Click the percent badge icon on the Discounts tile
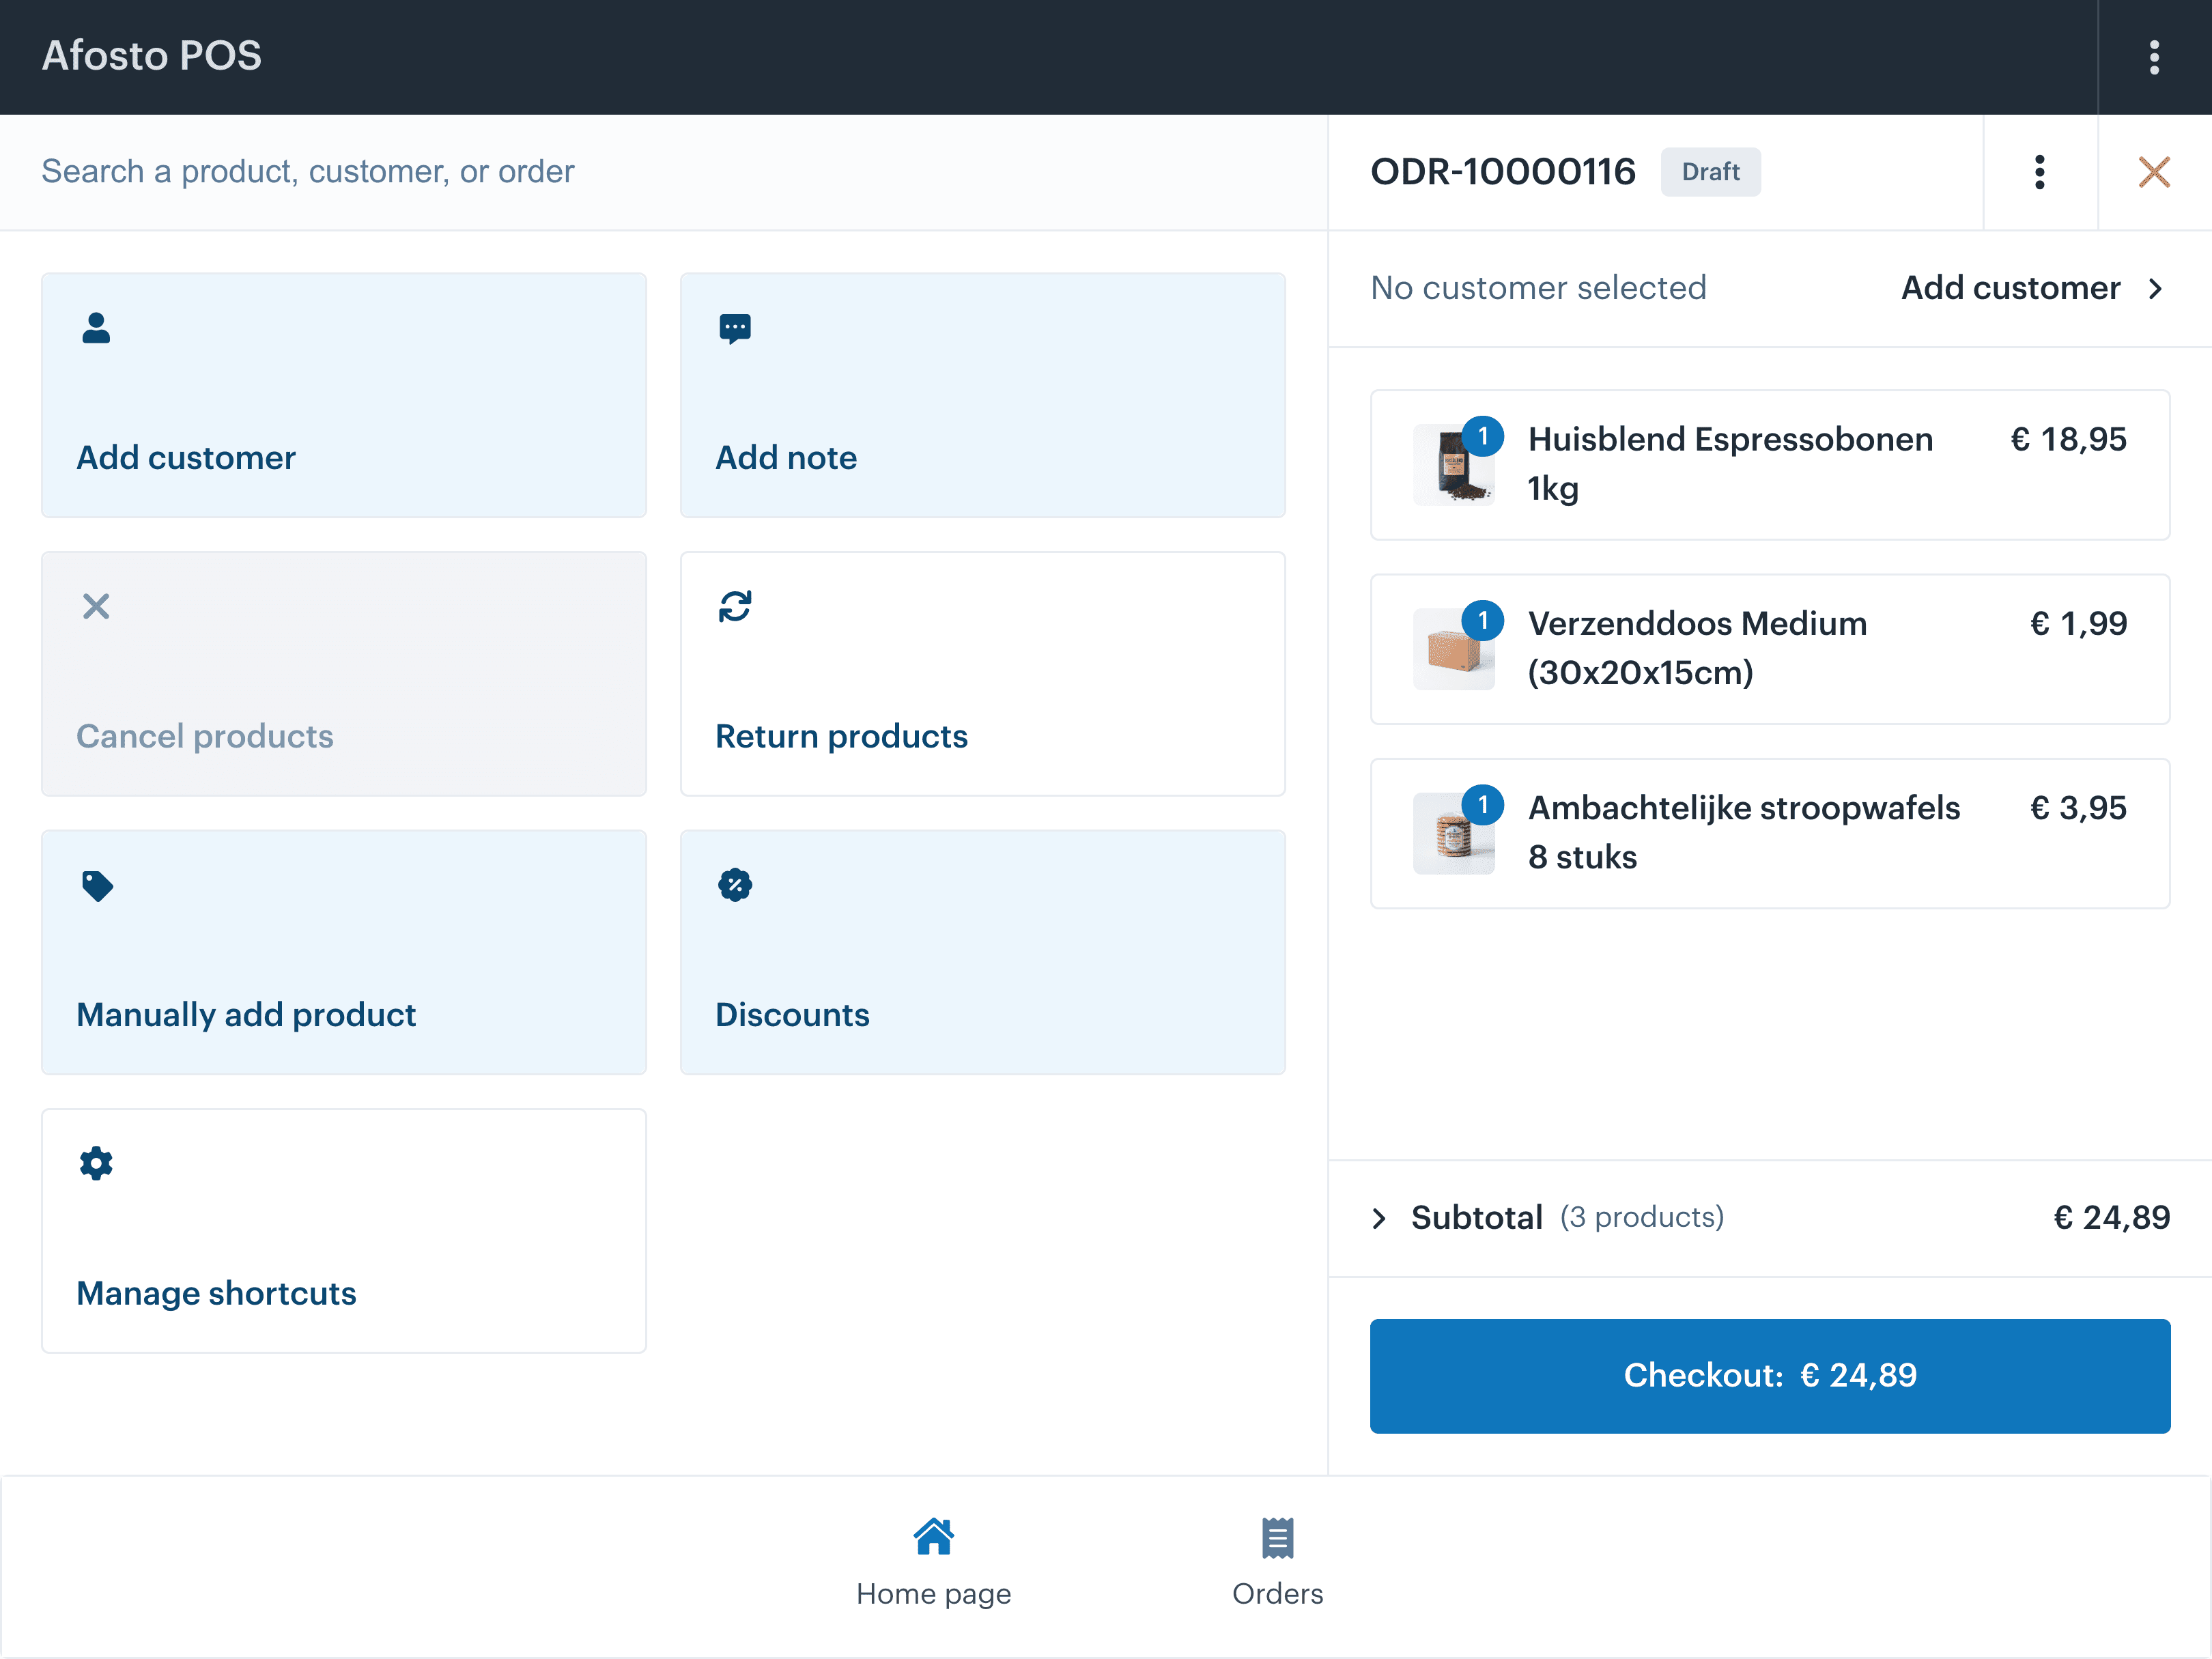The image size is (2212, 1659). [x=735, y=885]
